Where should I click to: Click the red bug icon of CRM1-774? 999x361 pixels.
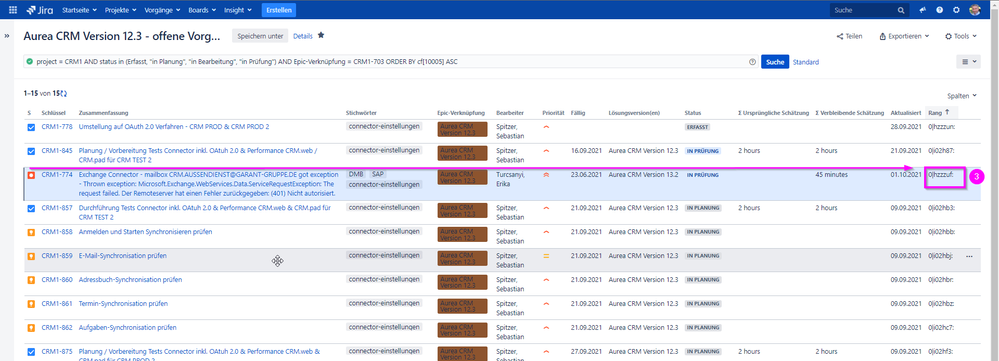click(31, 174)
